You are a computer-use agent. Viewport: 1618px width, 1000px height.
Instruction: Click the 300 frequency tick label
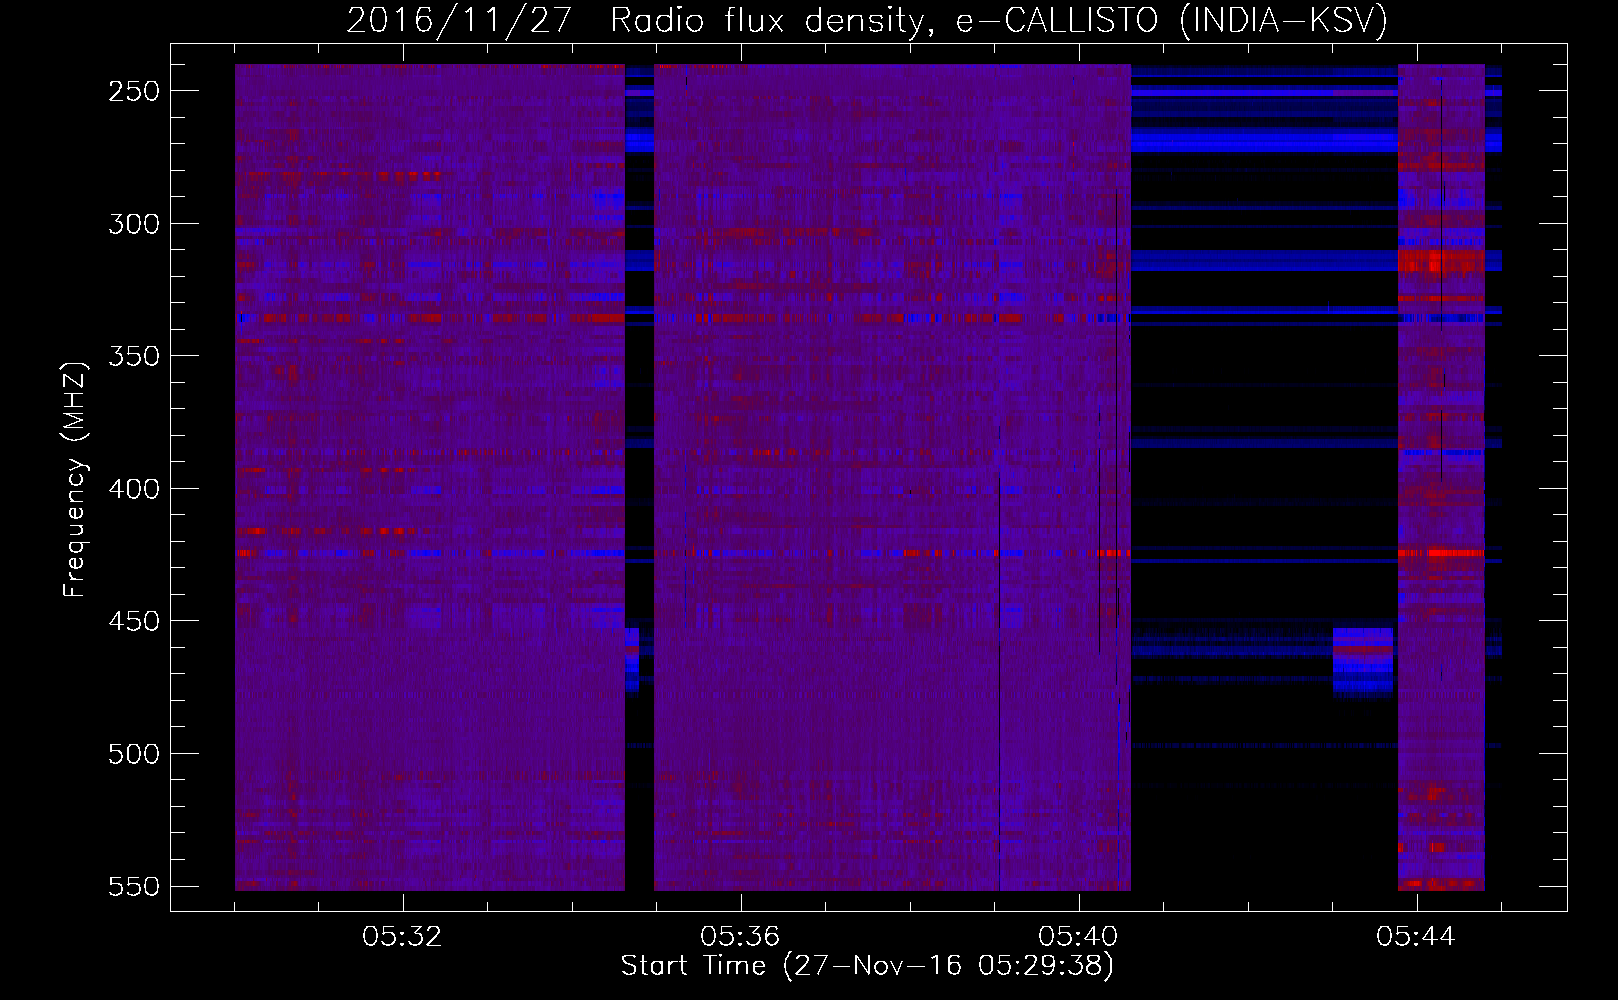[x=134, y=224]
